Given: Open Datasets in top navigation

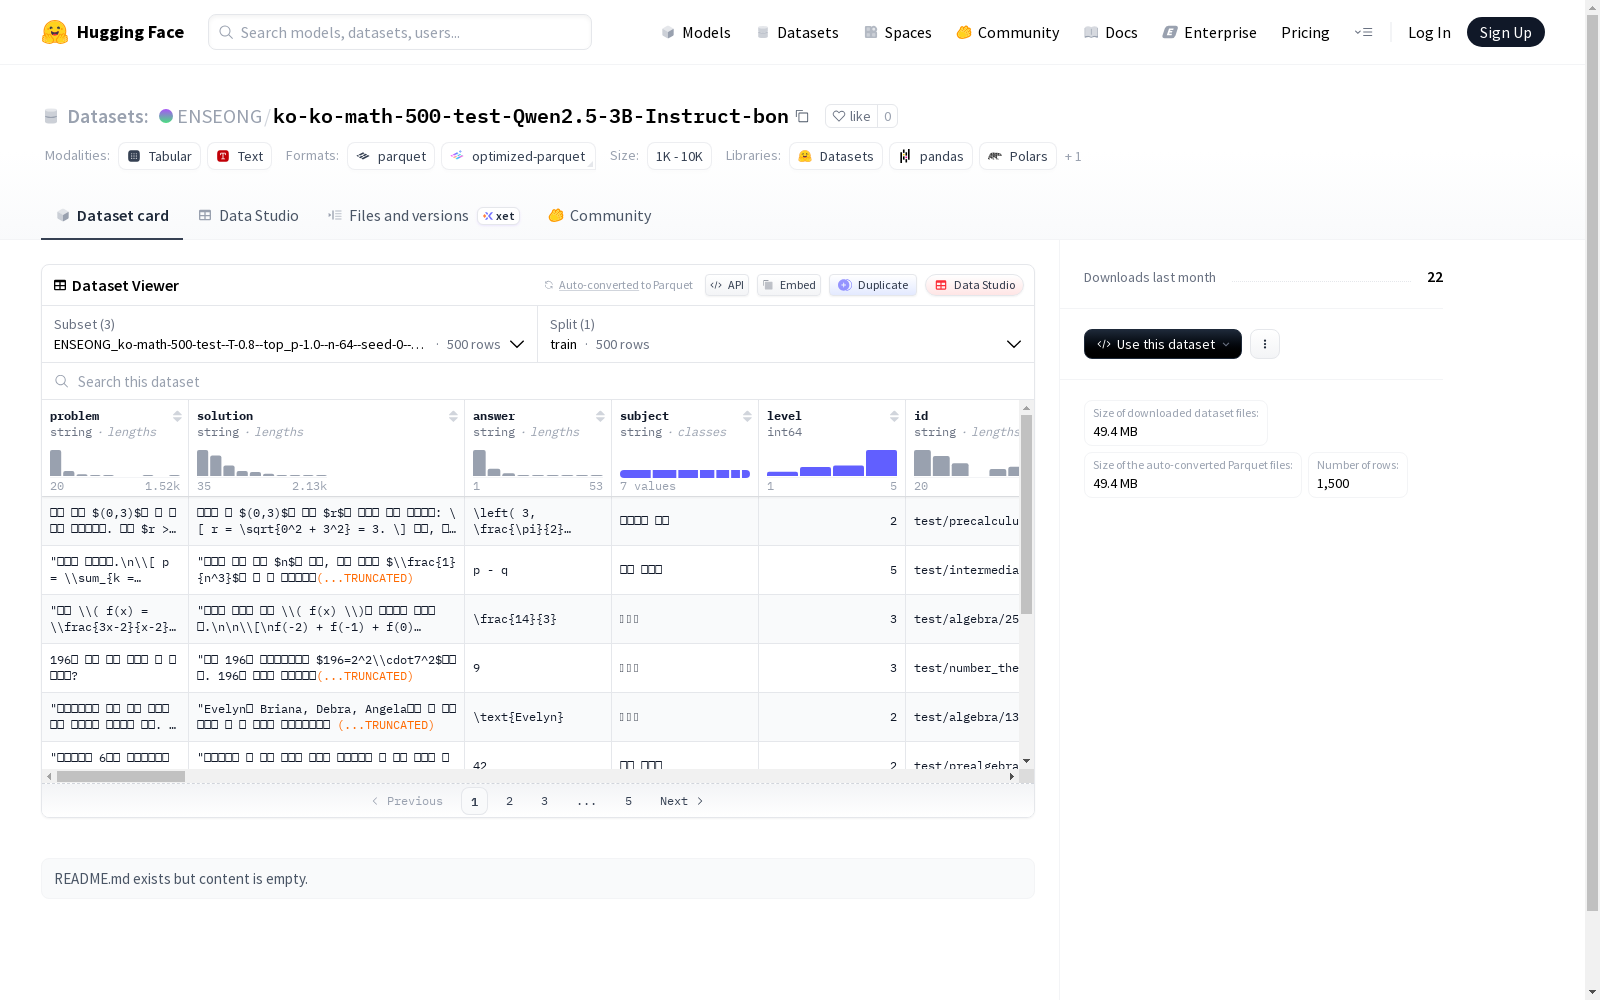Looking at the screenshot, I should pos(797,32).
